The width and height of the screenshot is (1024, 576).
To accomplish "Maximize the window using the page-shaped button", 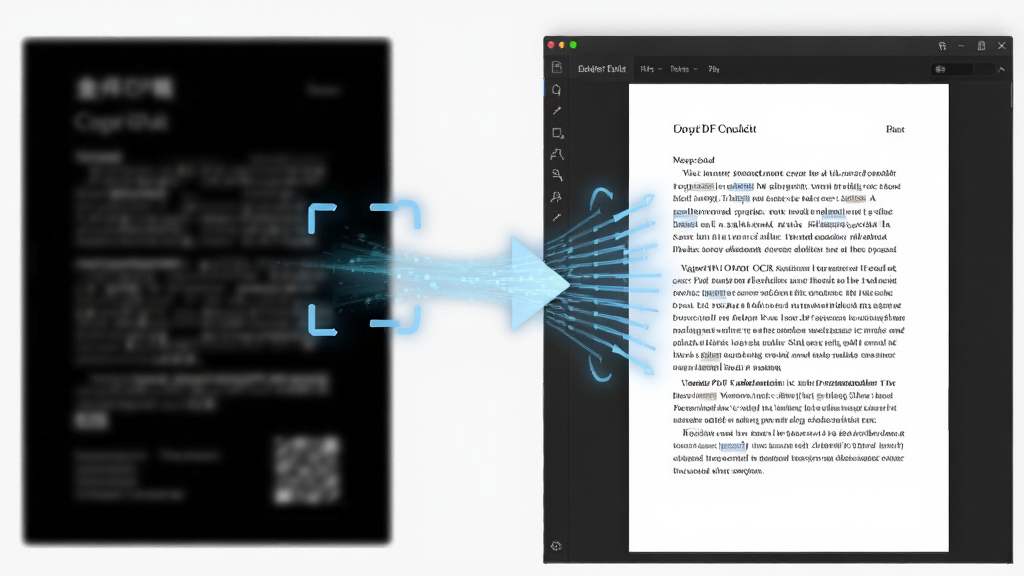I will coord(981,46).
